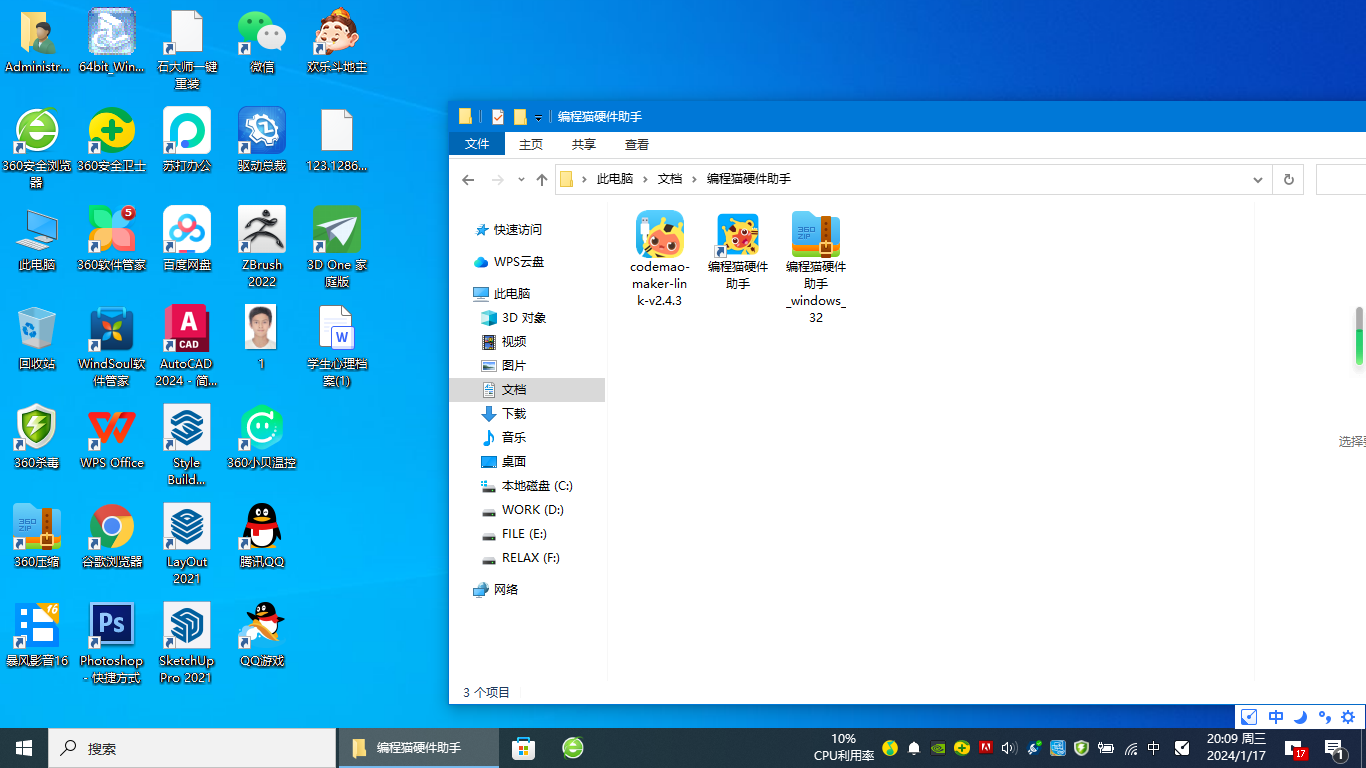Select the Photoshop shortcut desktop icon
Viewport: 1366px width, 768px height.
tap(112, 643)
